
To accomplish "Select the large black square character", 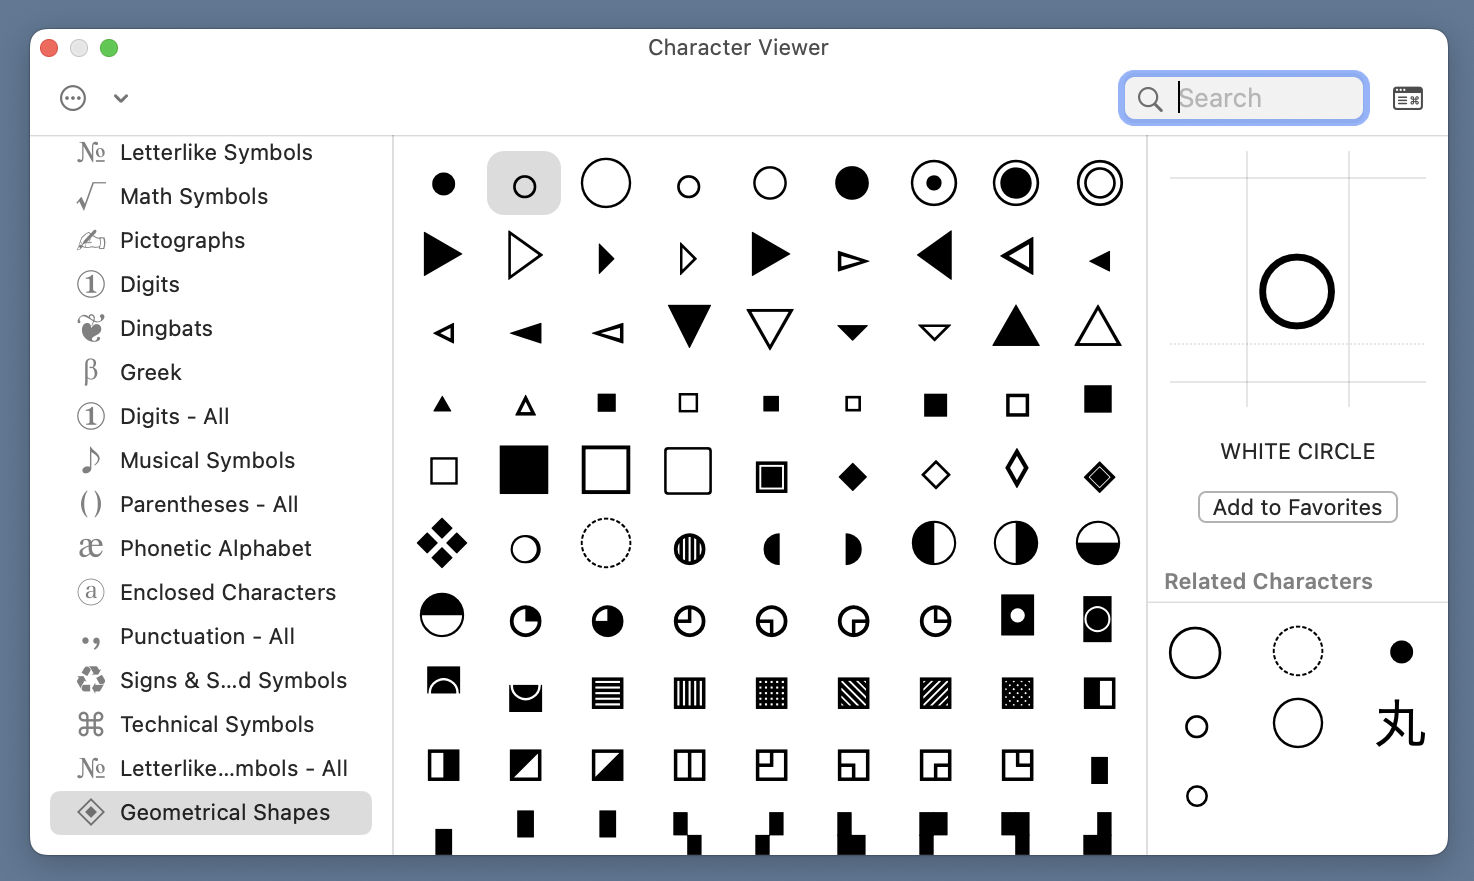I will click(x=524, y=470).
